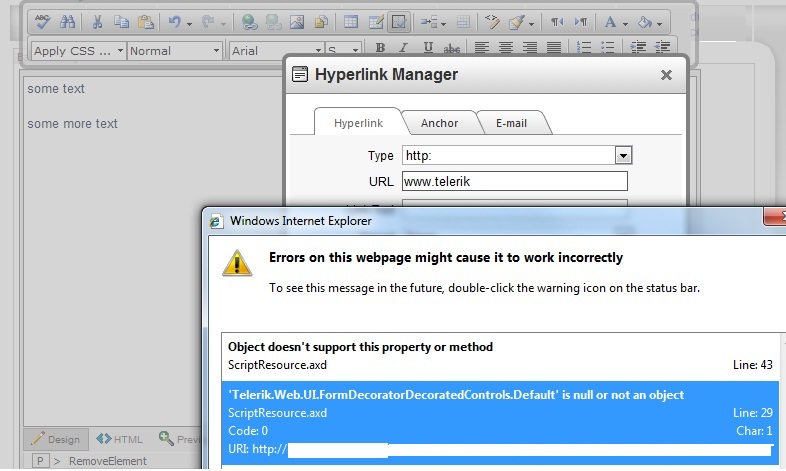Center align the text
786x471 pixels.
click(x=506, y=48)
